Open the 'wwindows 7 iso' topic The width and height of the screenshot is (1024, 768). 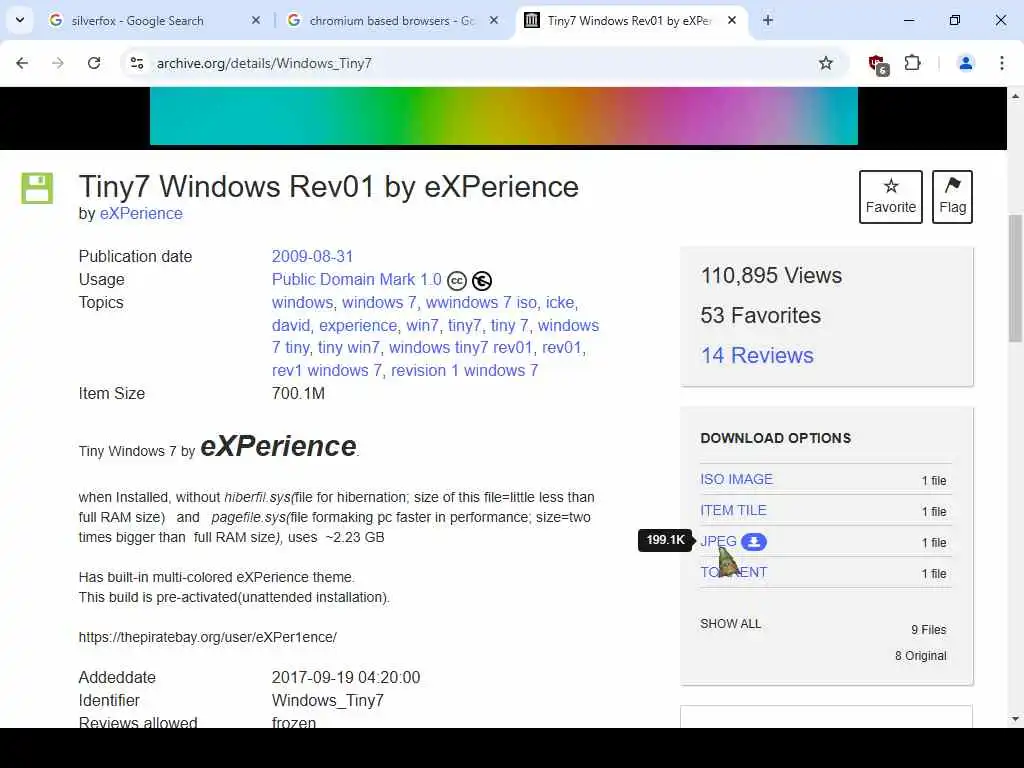tap(481, 302)
